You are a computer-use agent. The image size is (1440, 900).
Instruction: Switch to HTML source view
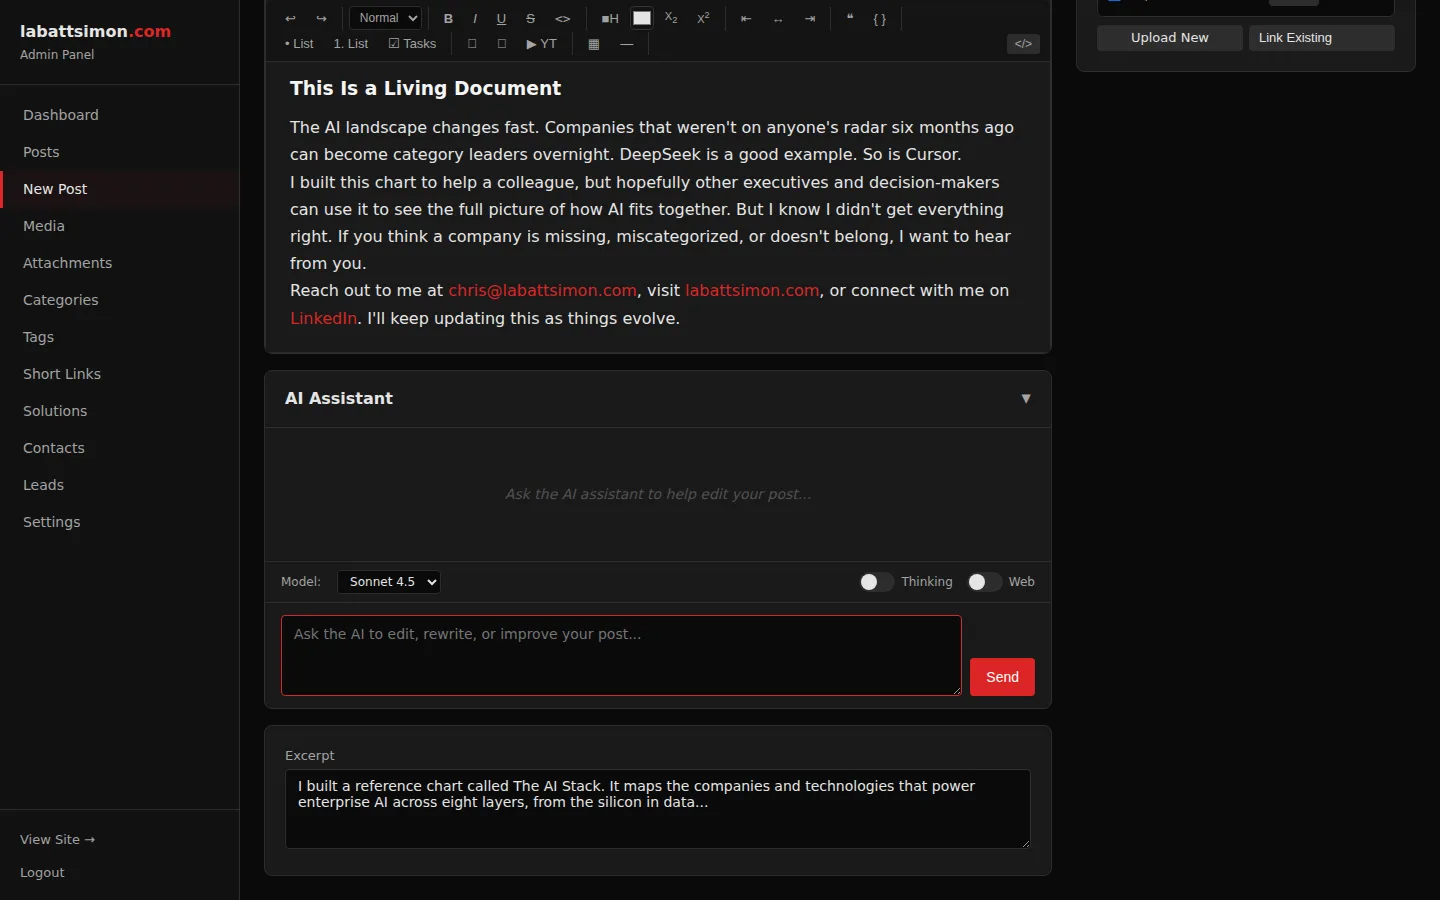point(1023,44)
